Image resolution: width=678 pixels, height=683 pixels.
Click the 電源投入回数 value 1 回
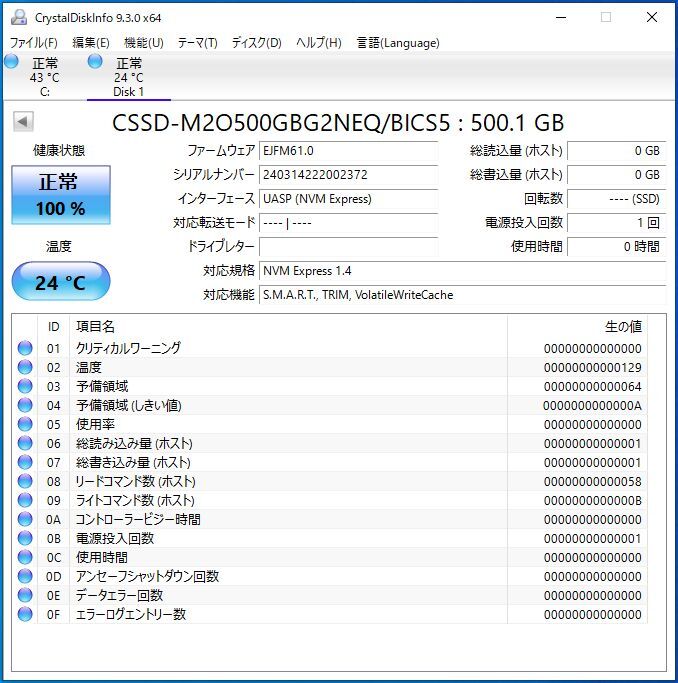[617, 223]
